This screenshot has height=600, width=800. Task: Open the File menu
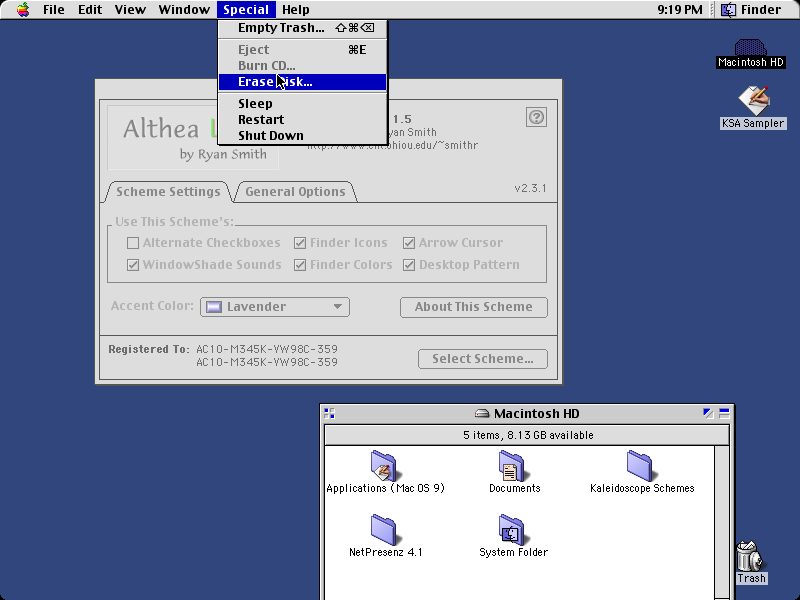pyautogui.click(x=54, y=10)
